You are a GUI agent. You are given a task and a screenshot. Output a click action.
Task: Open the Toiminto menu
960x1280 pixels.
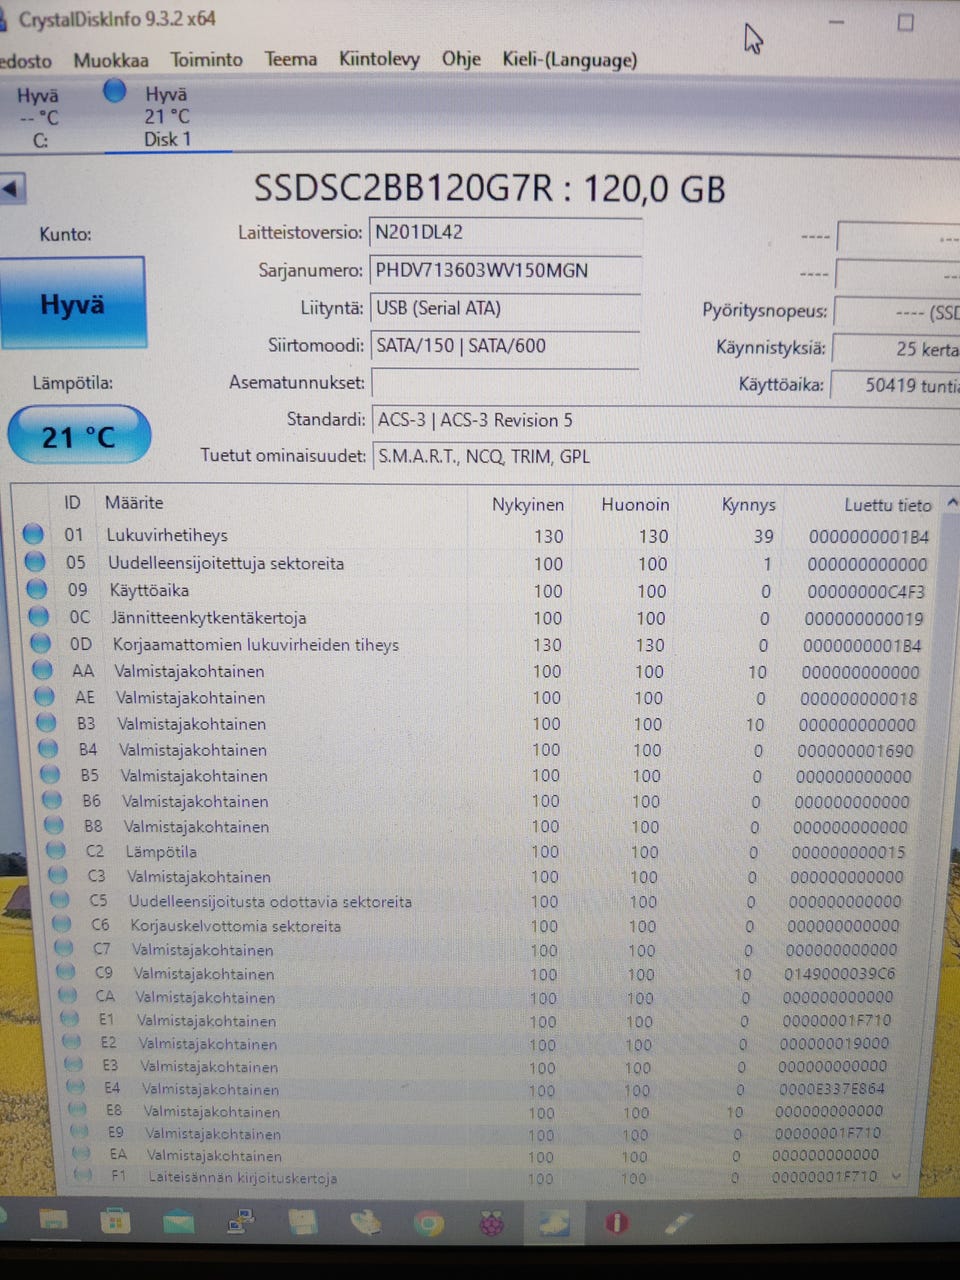tap(206, 59)
